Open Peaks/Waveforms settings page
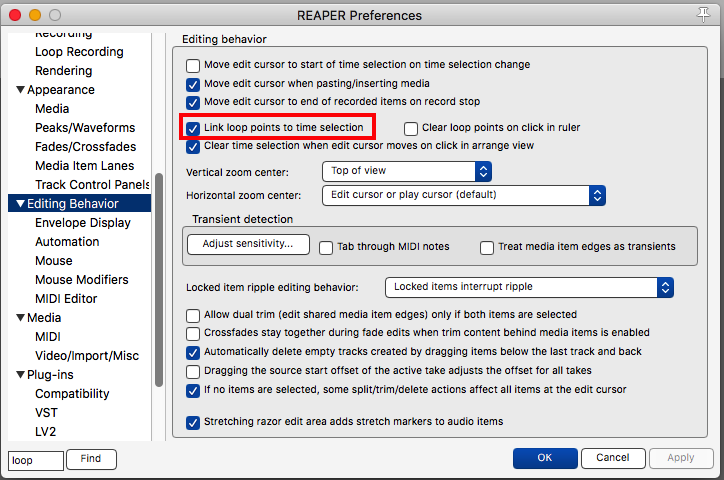This screenshot has width=724, height=480. 85,127
